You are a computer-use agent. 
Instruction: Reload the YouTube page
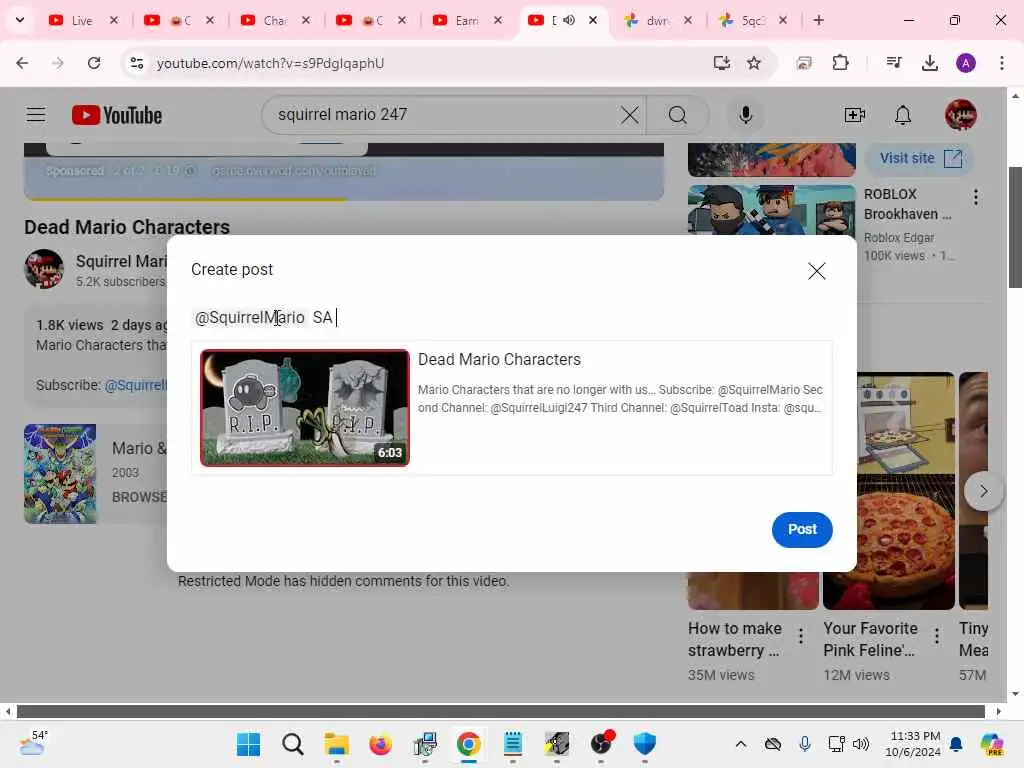coord(94,63)
